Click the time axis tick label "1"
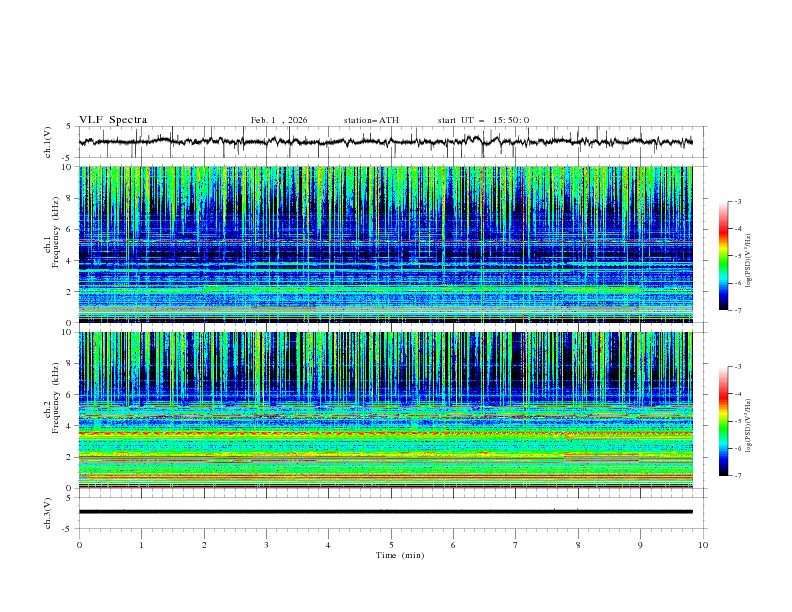This screenshot has height=612, width=792. tap(141, 545)
